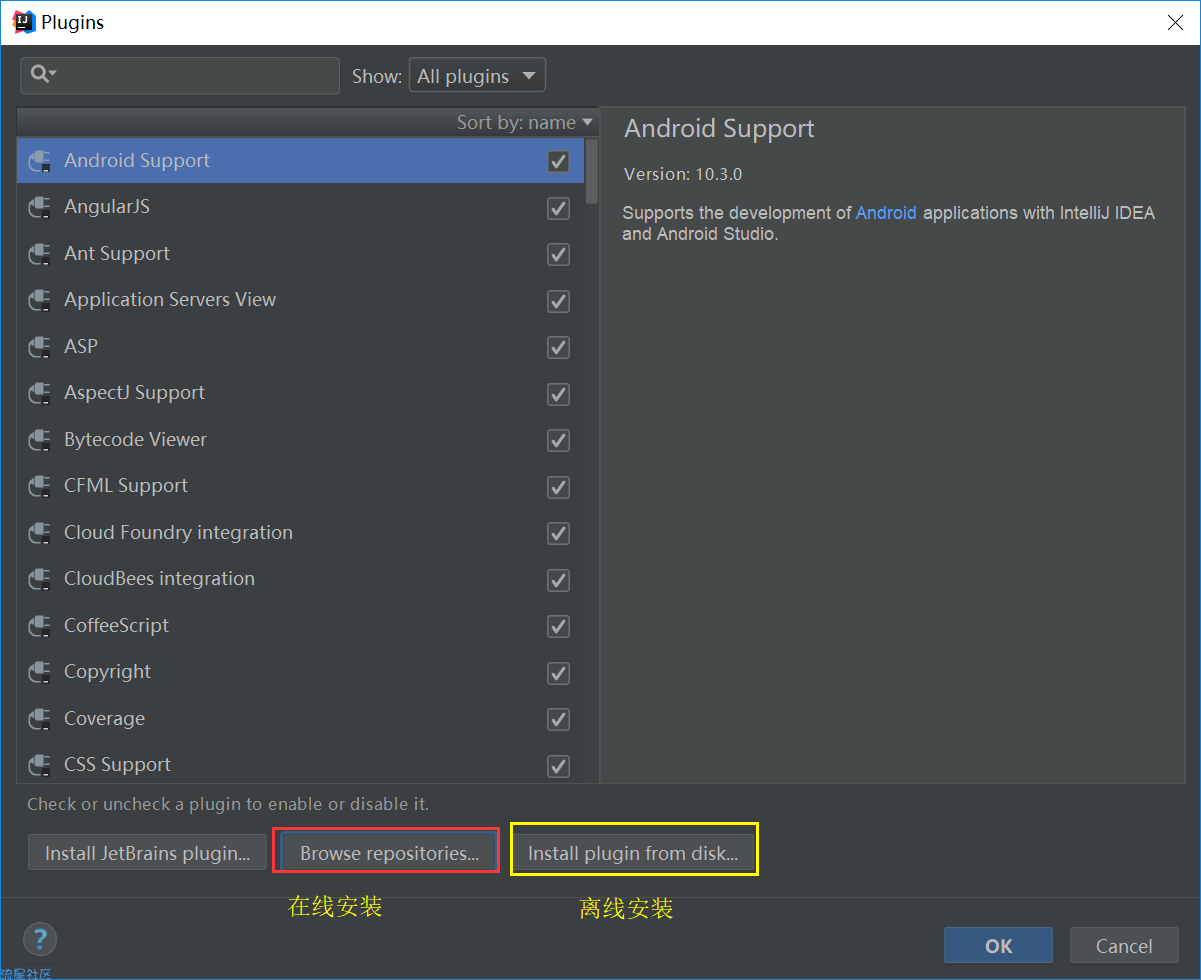Click the IntelliJ logo in title bar
Viewport: 1201px width, 980px height.
click(x=24, y=22)
